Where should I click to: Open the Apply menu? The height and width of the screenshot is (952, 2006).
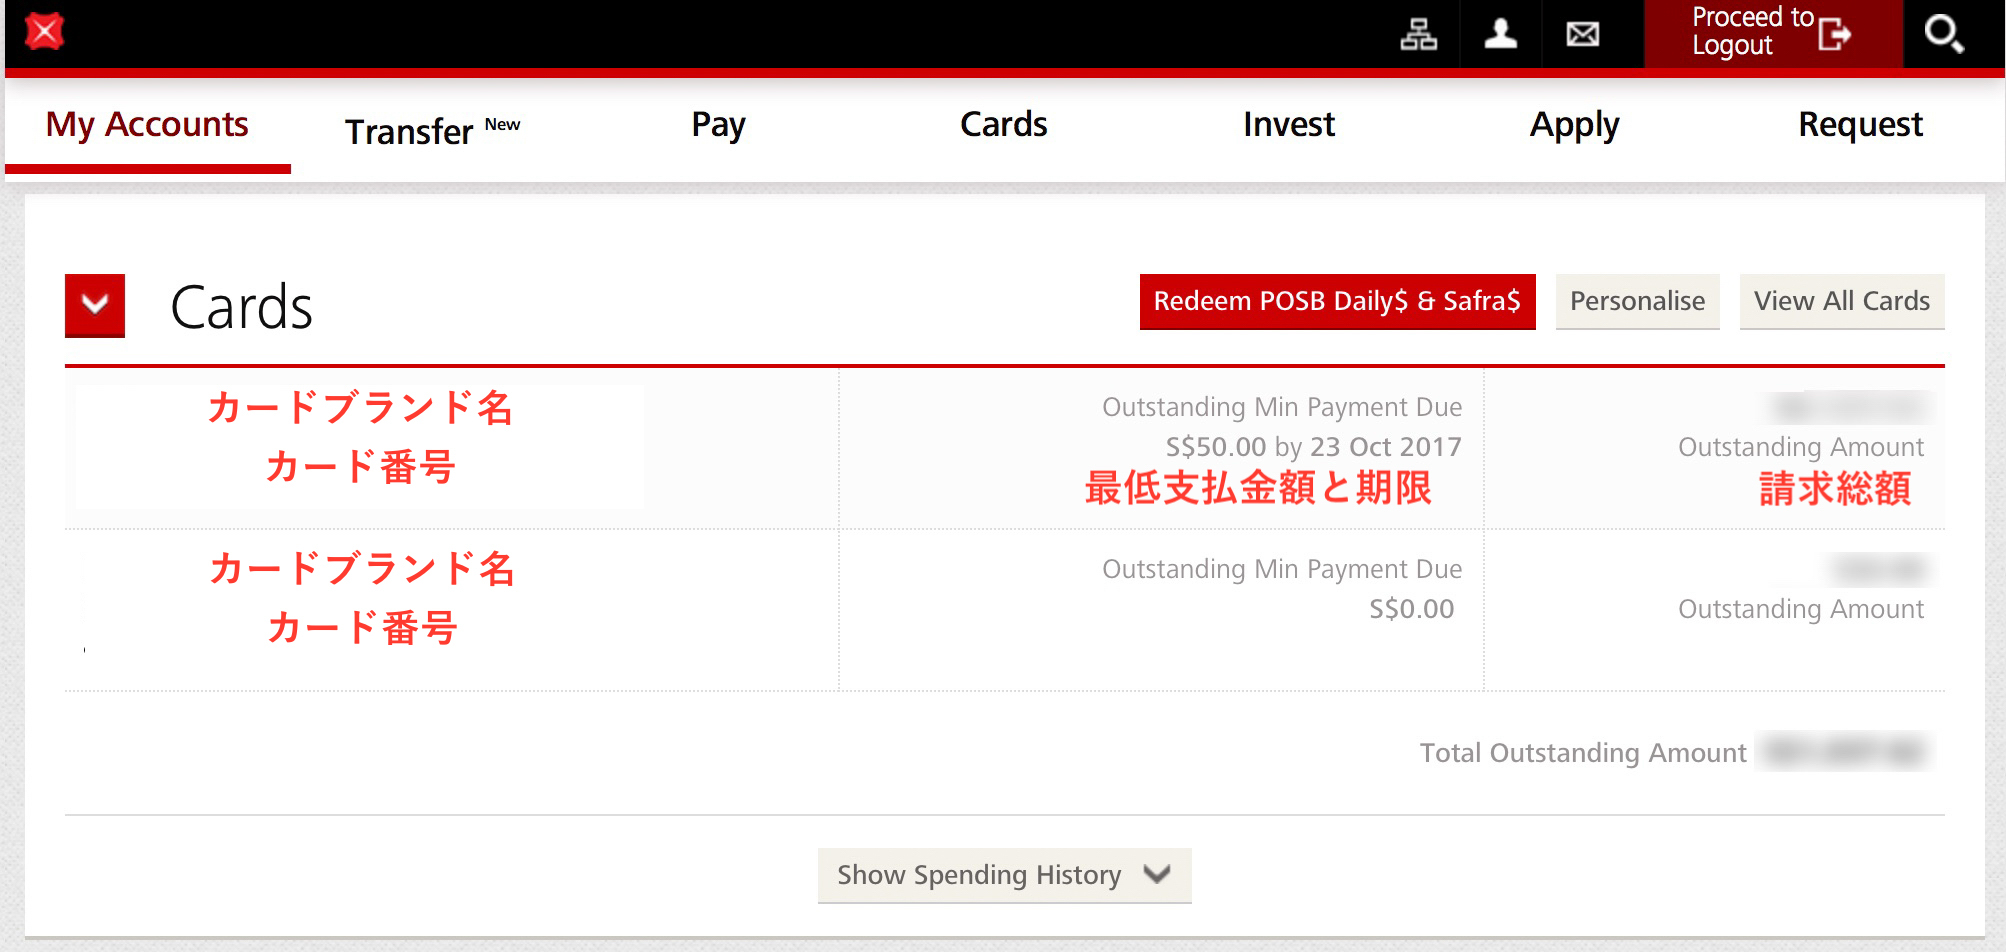point(1574,126)
